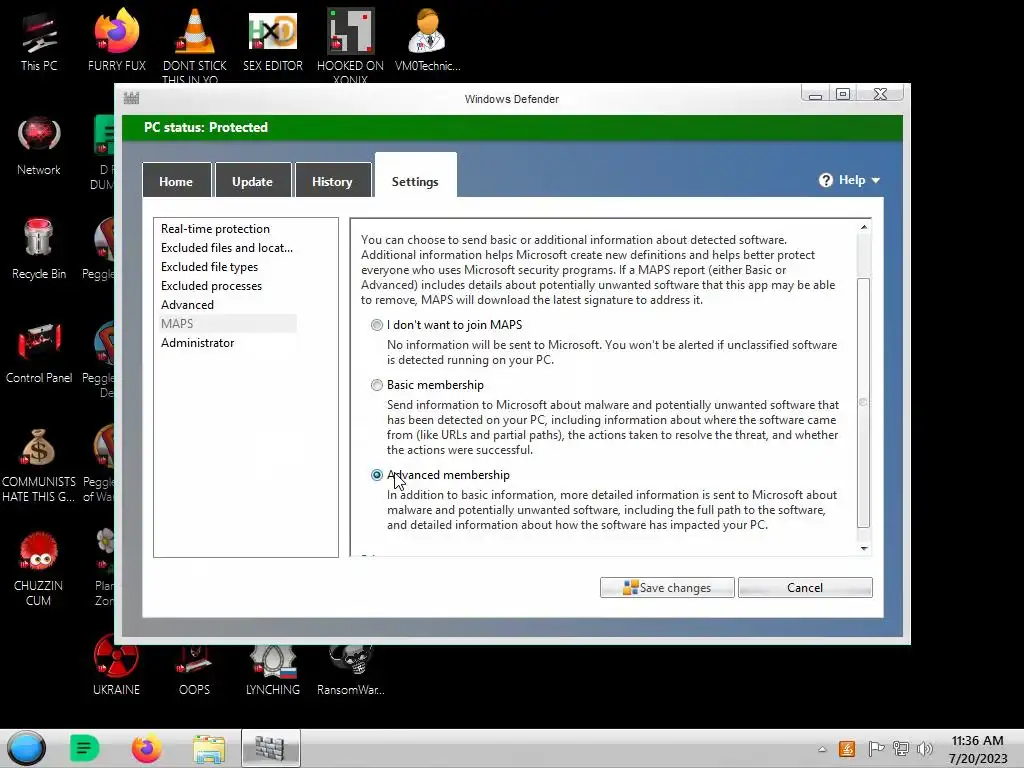Viewport: 1024px width, 768px height.
Task: Open the OOPS desktop icon
Action: (x=194, y=671)
